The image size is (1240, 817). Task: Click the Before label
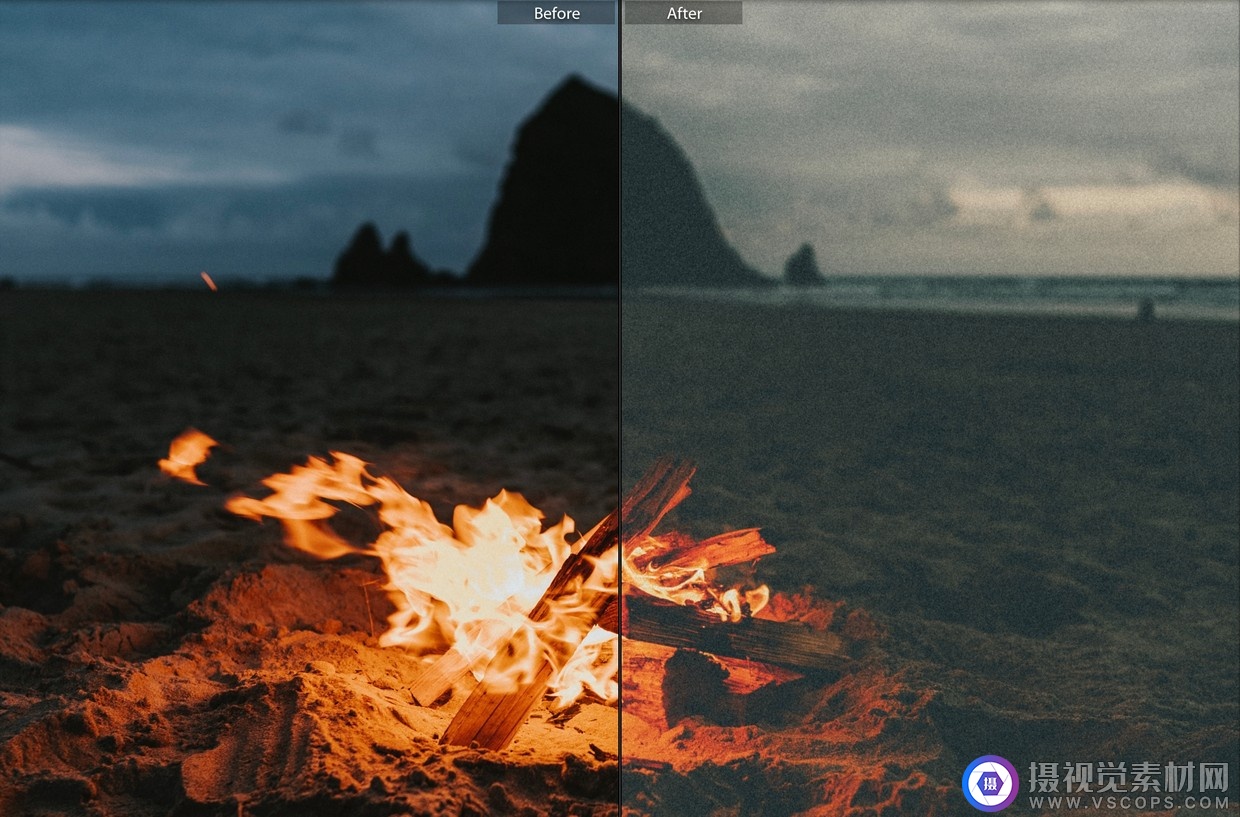[x=556, y=13]
